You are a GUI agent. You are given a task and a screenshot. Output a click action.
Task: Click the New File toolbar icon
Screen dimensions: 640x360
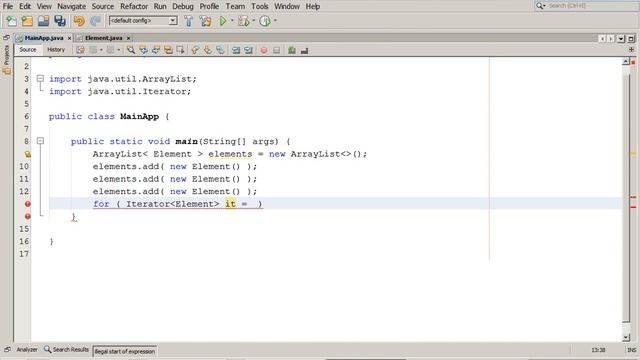pyautogui.click(x=11, y=21)
